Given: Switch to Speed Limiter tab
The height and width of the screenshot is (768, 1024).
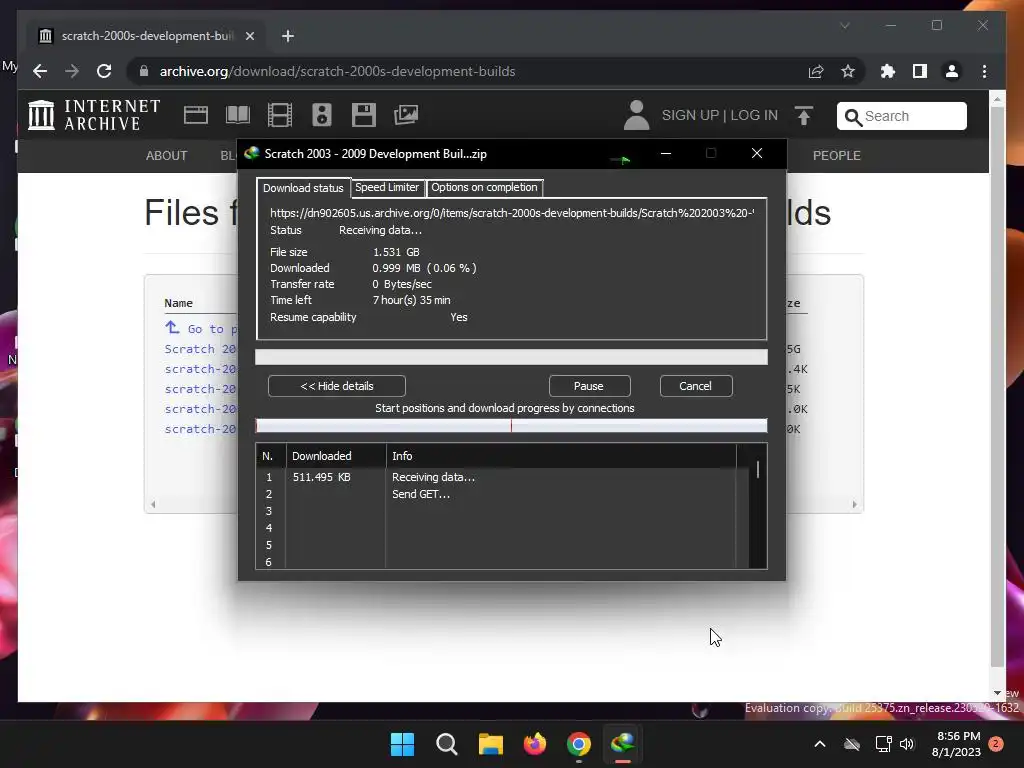Looking at the screenshot, I should click(x=387, y=187).
